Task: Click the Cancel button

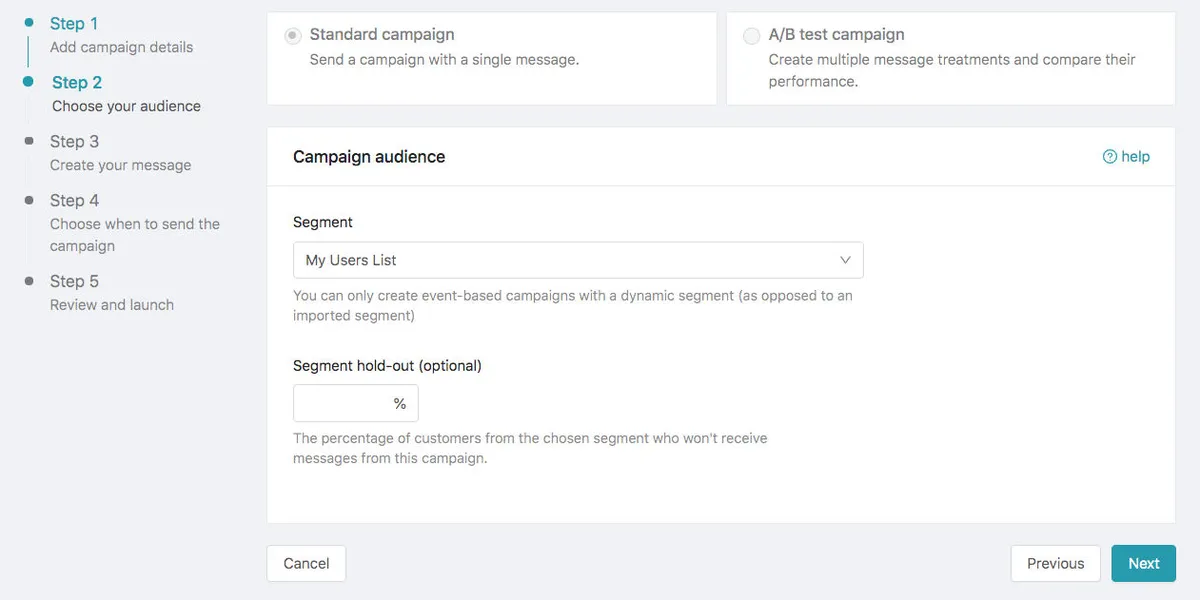Action: tap(306, 563)
